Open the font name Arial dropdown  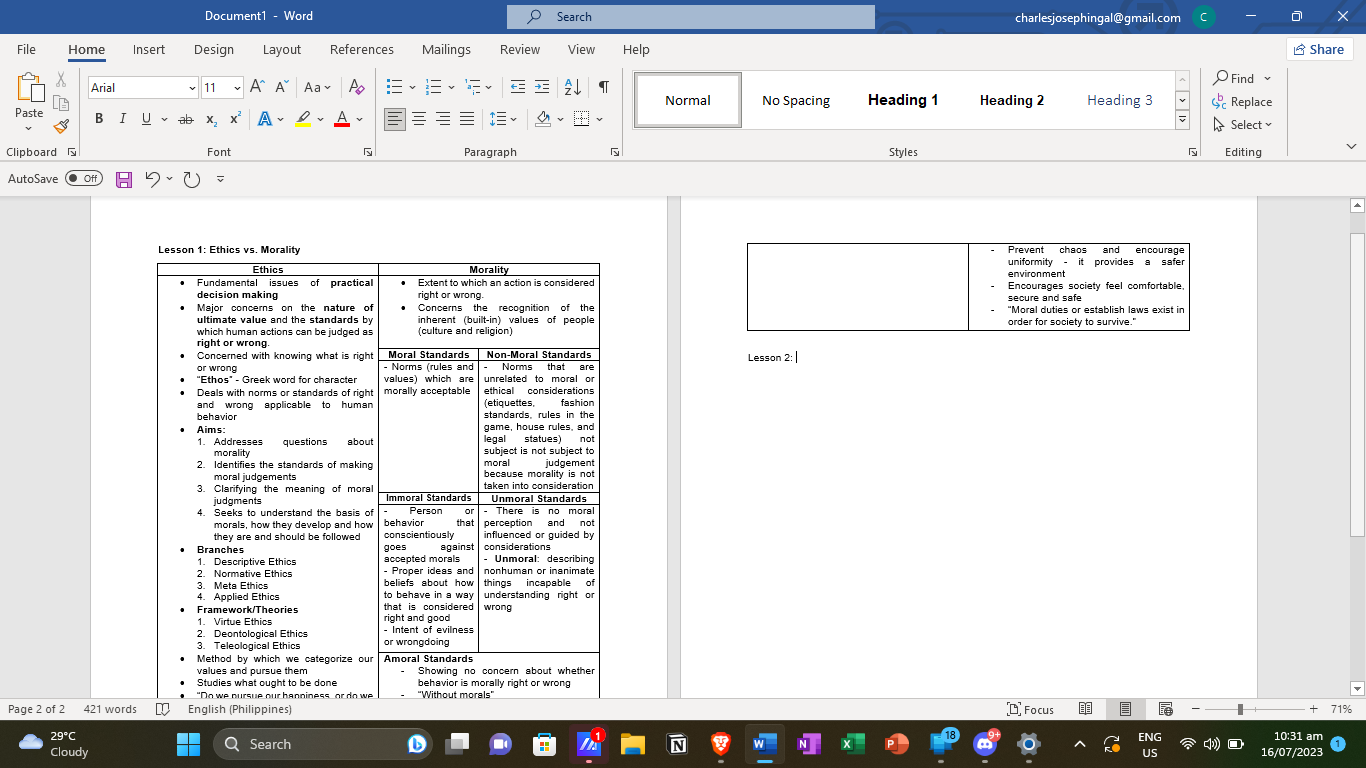192,88
